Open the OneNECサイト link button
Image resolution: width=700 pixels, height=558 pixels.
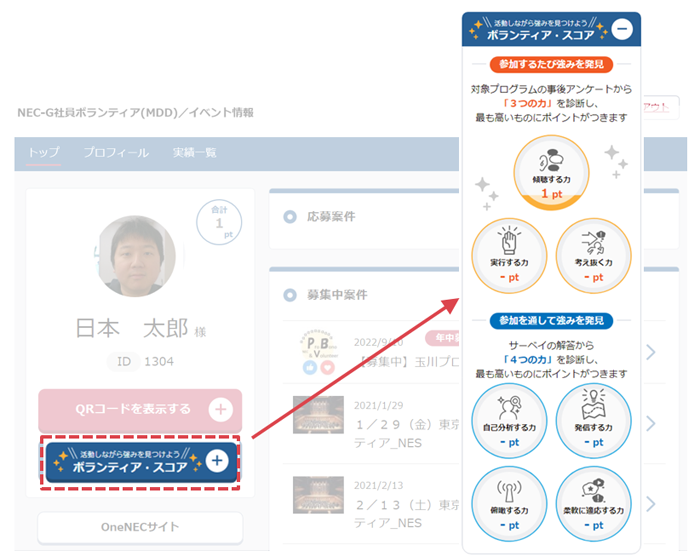click(140, 528)
